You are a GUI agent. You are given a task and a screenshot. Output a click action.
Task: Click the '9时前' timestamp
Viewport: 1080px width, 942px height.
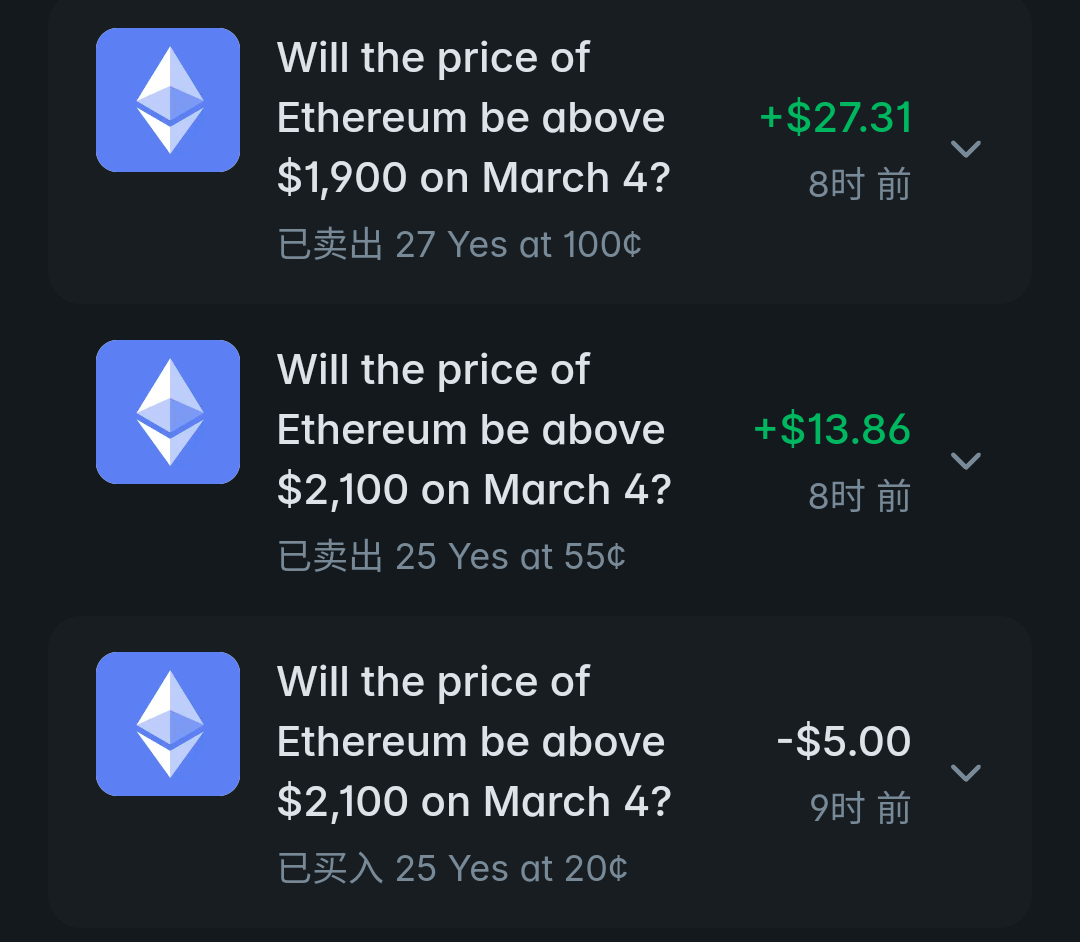click(860, 808)
